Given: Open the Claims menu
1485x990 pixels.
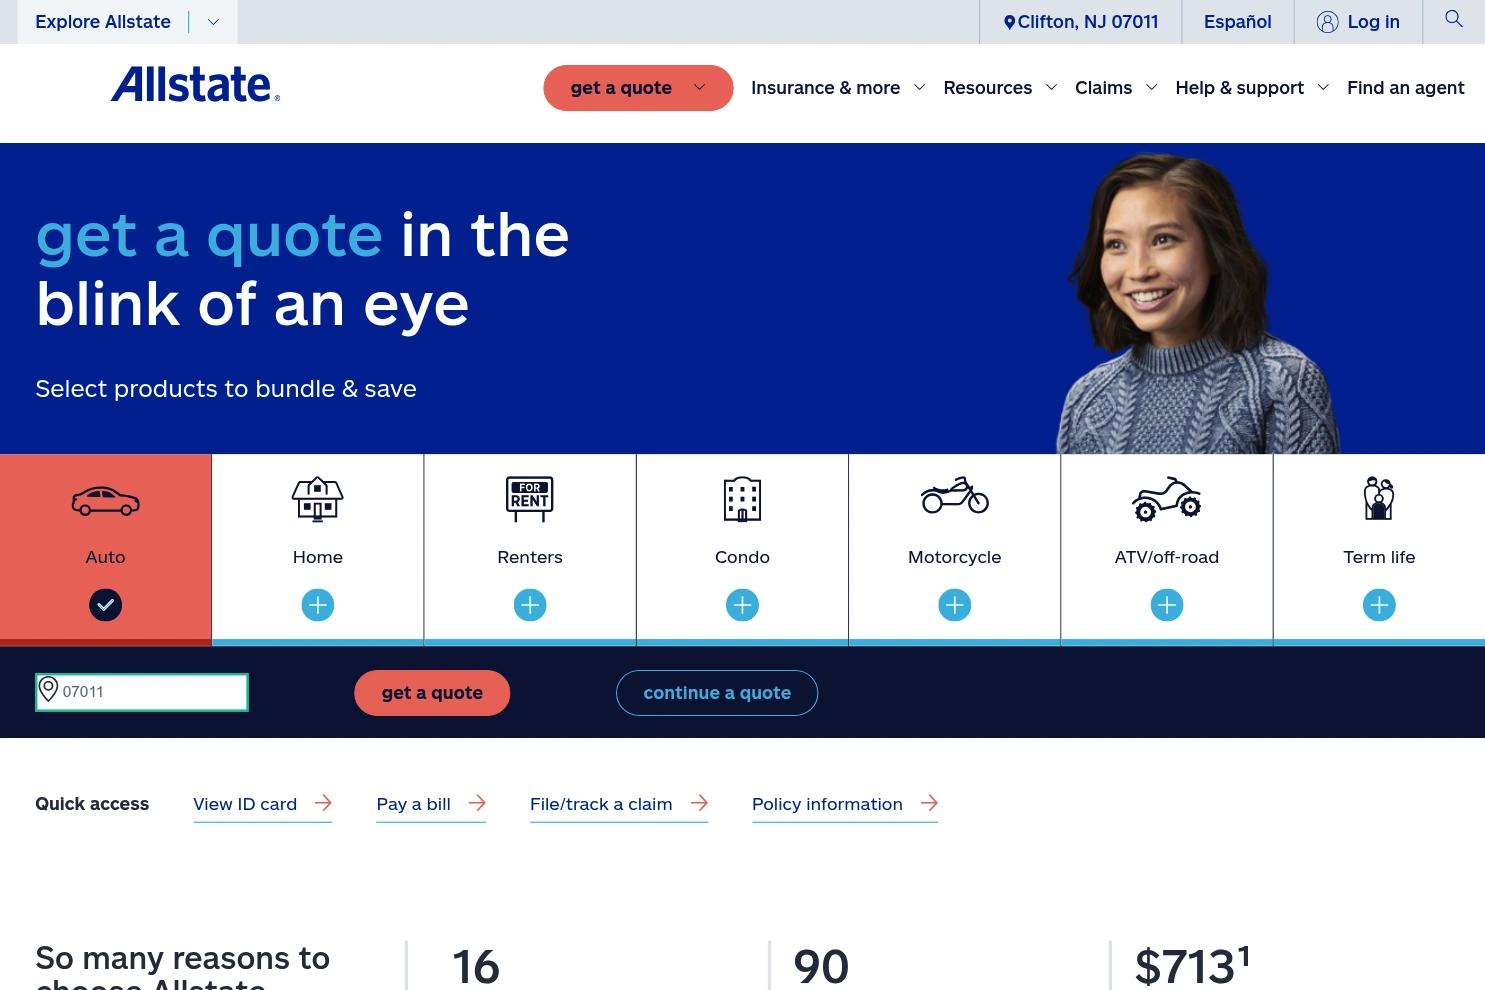Looking at the screenshot, I should coord(1103,88).
